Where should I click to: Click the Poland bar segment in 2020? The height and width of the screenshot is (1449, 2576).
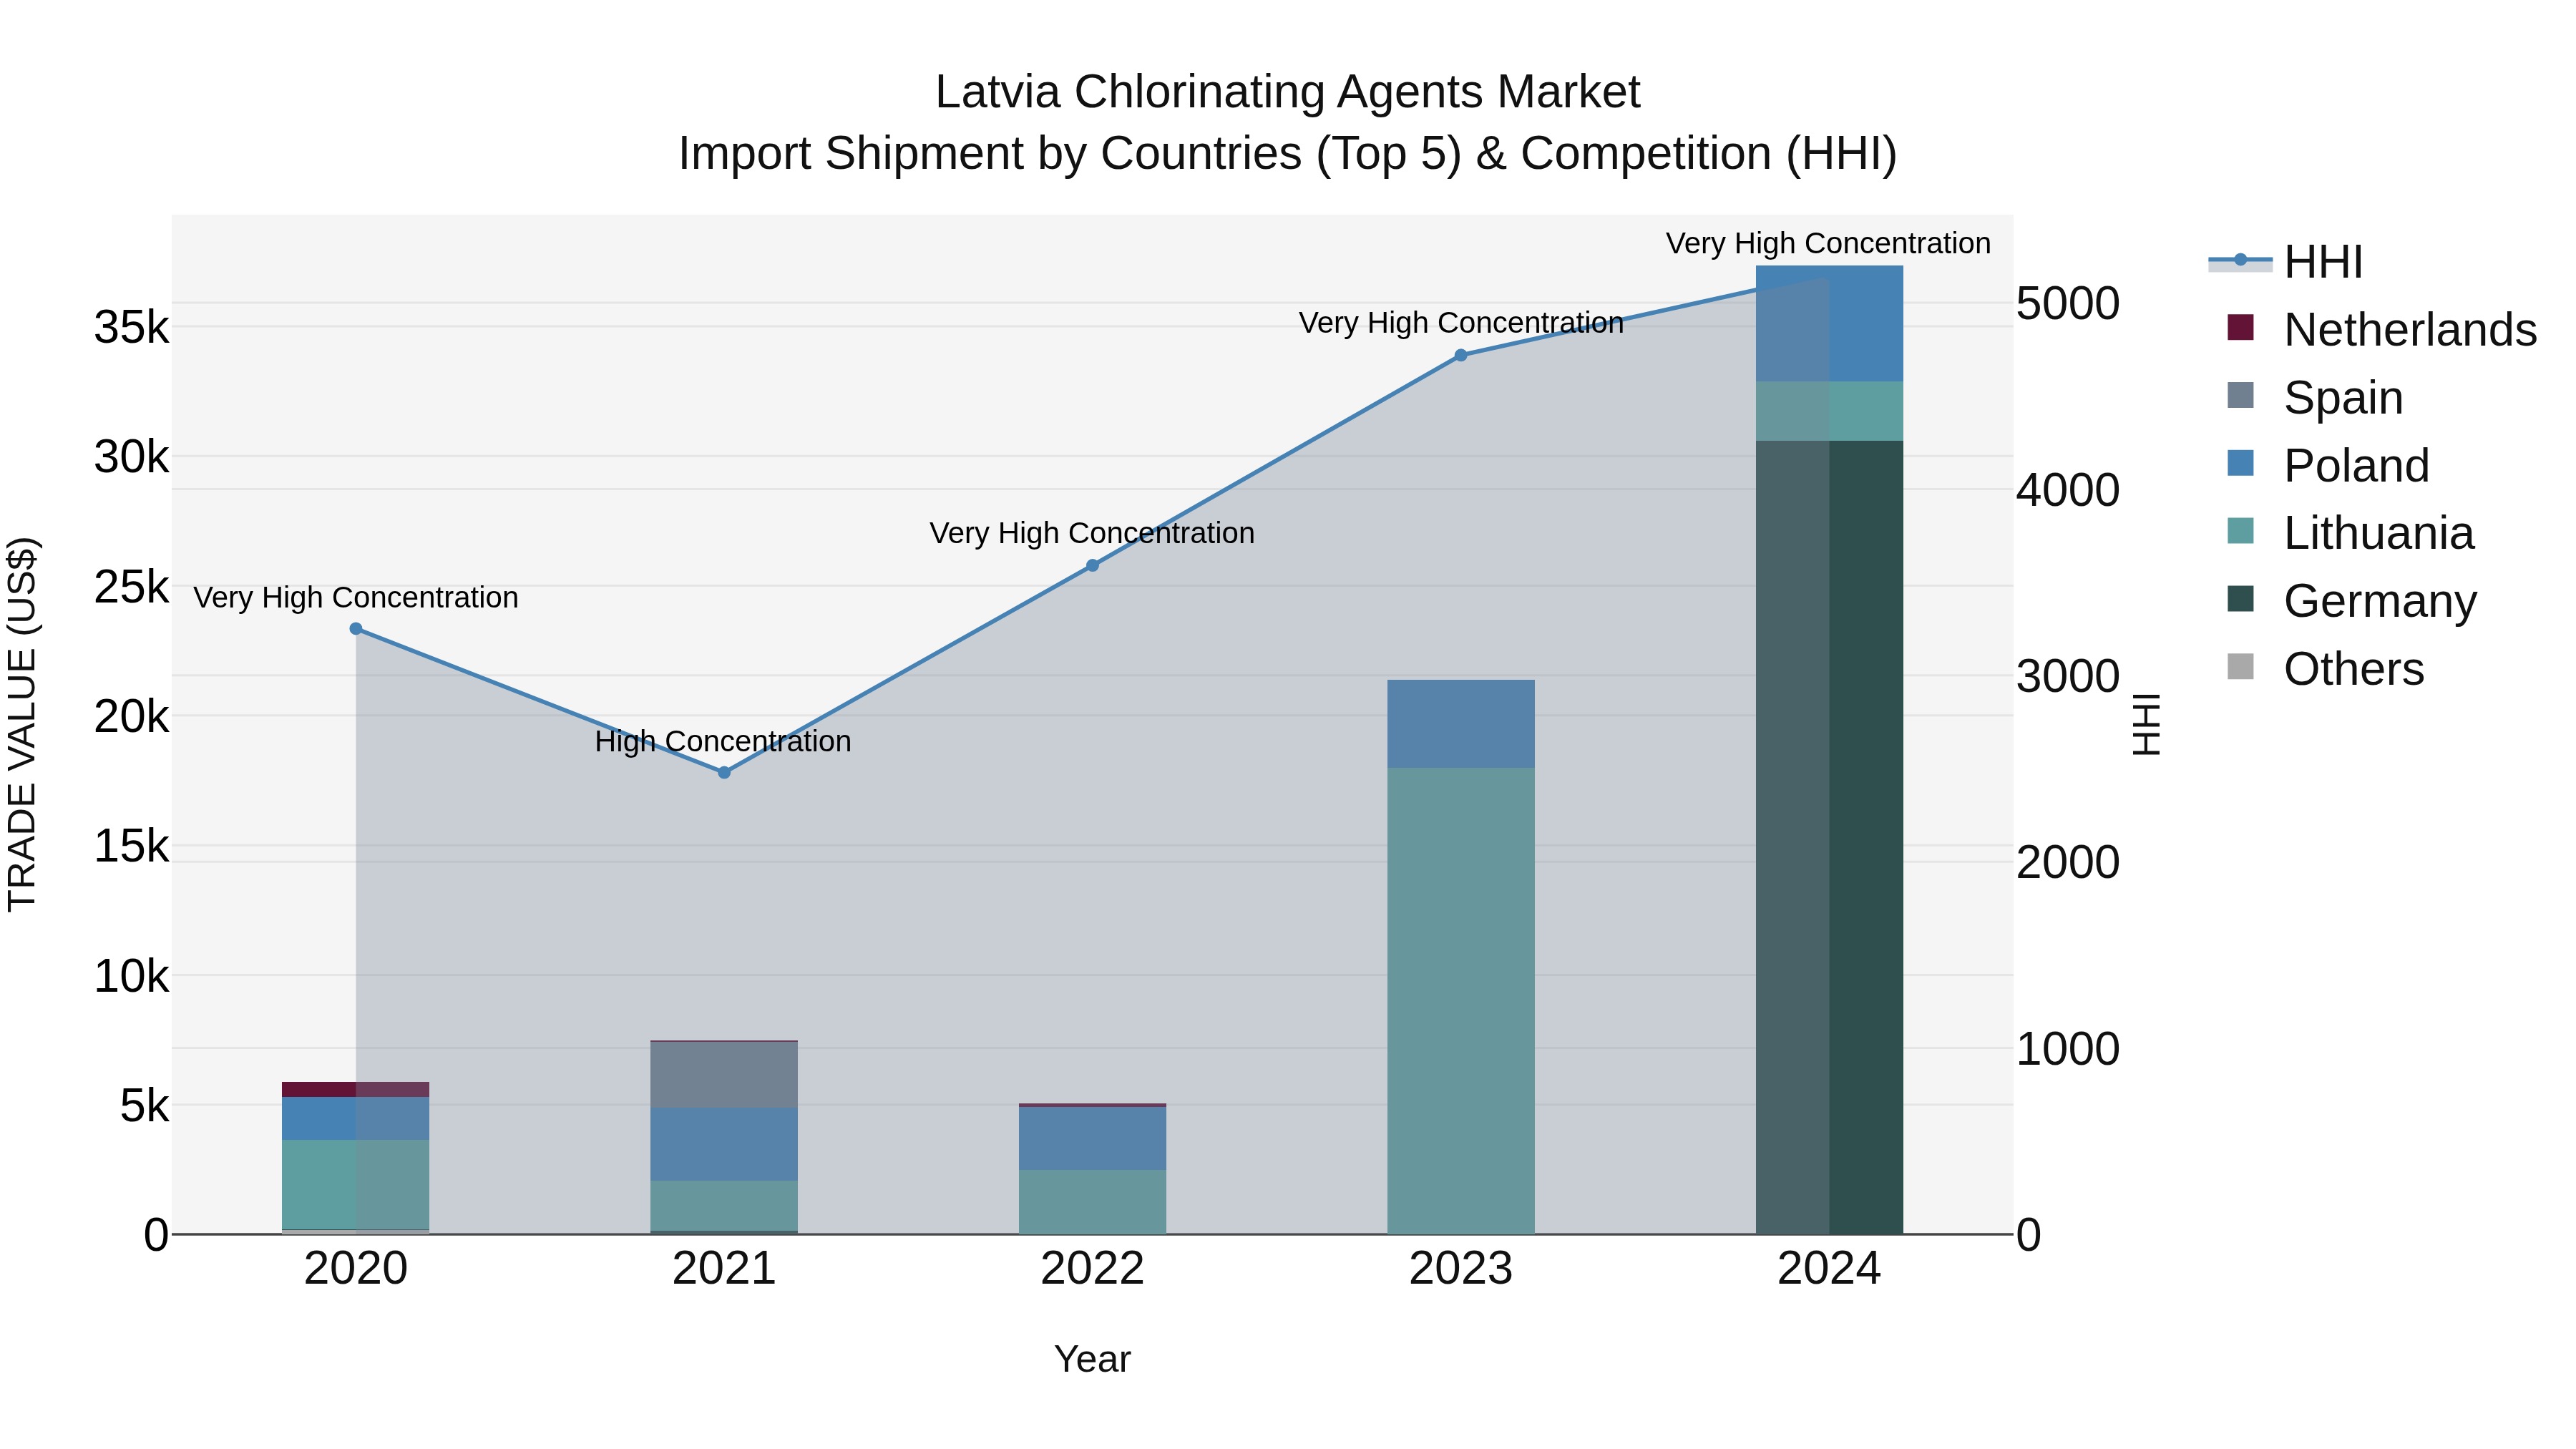tap(356, 1119)
